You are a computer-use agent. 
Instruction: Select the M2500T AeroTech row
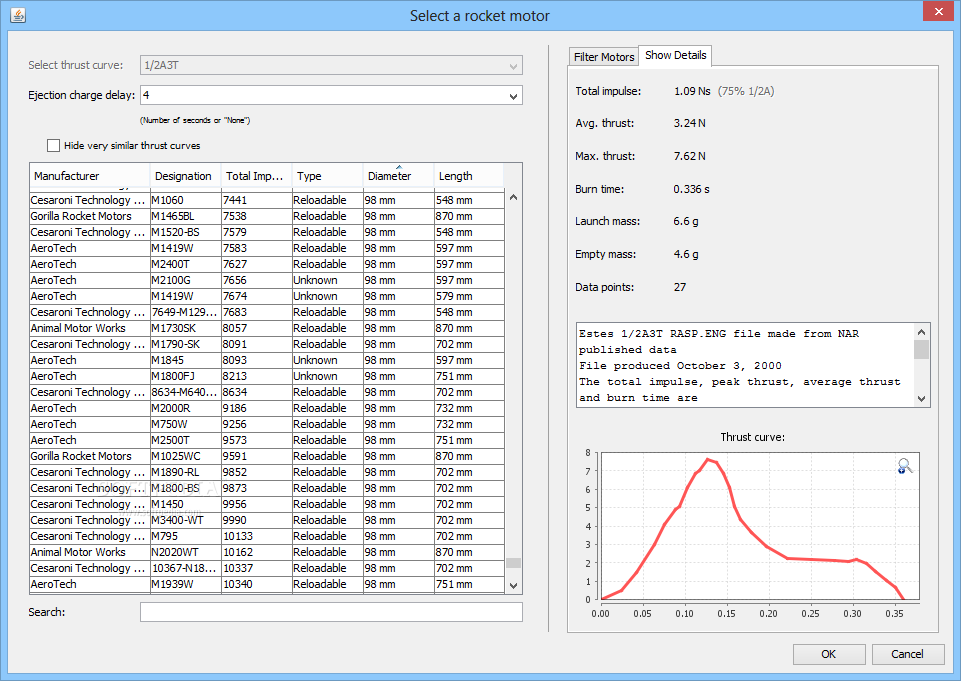point(267,439)
